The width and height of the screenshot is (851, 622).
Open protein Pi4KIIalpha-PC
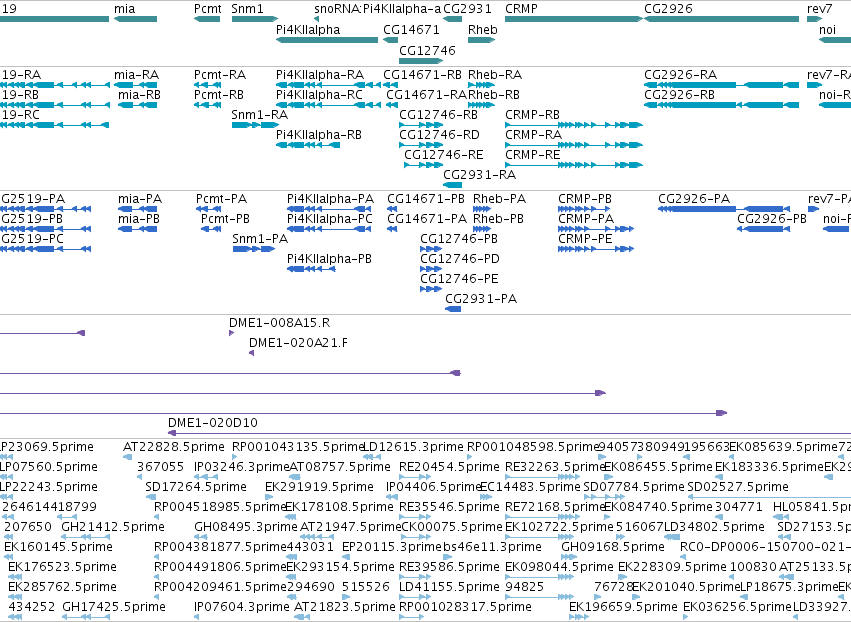click(329, 229)
